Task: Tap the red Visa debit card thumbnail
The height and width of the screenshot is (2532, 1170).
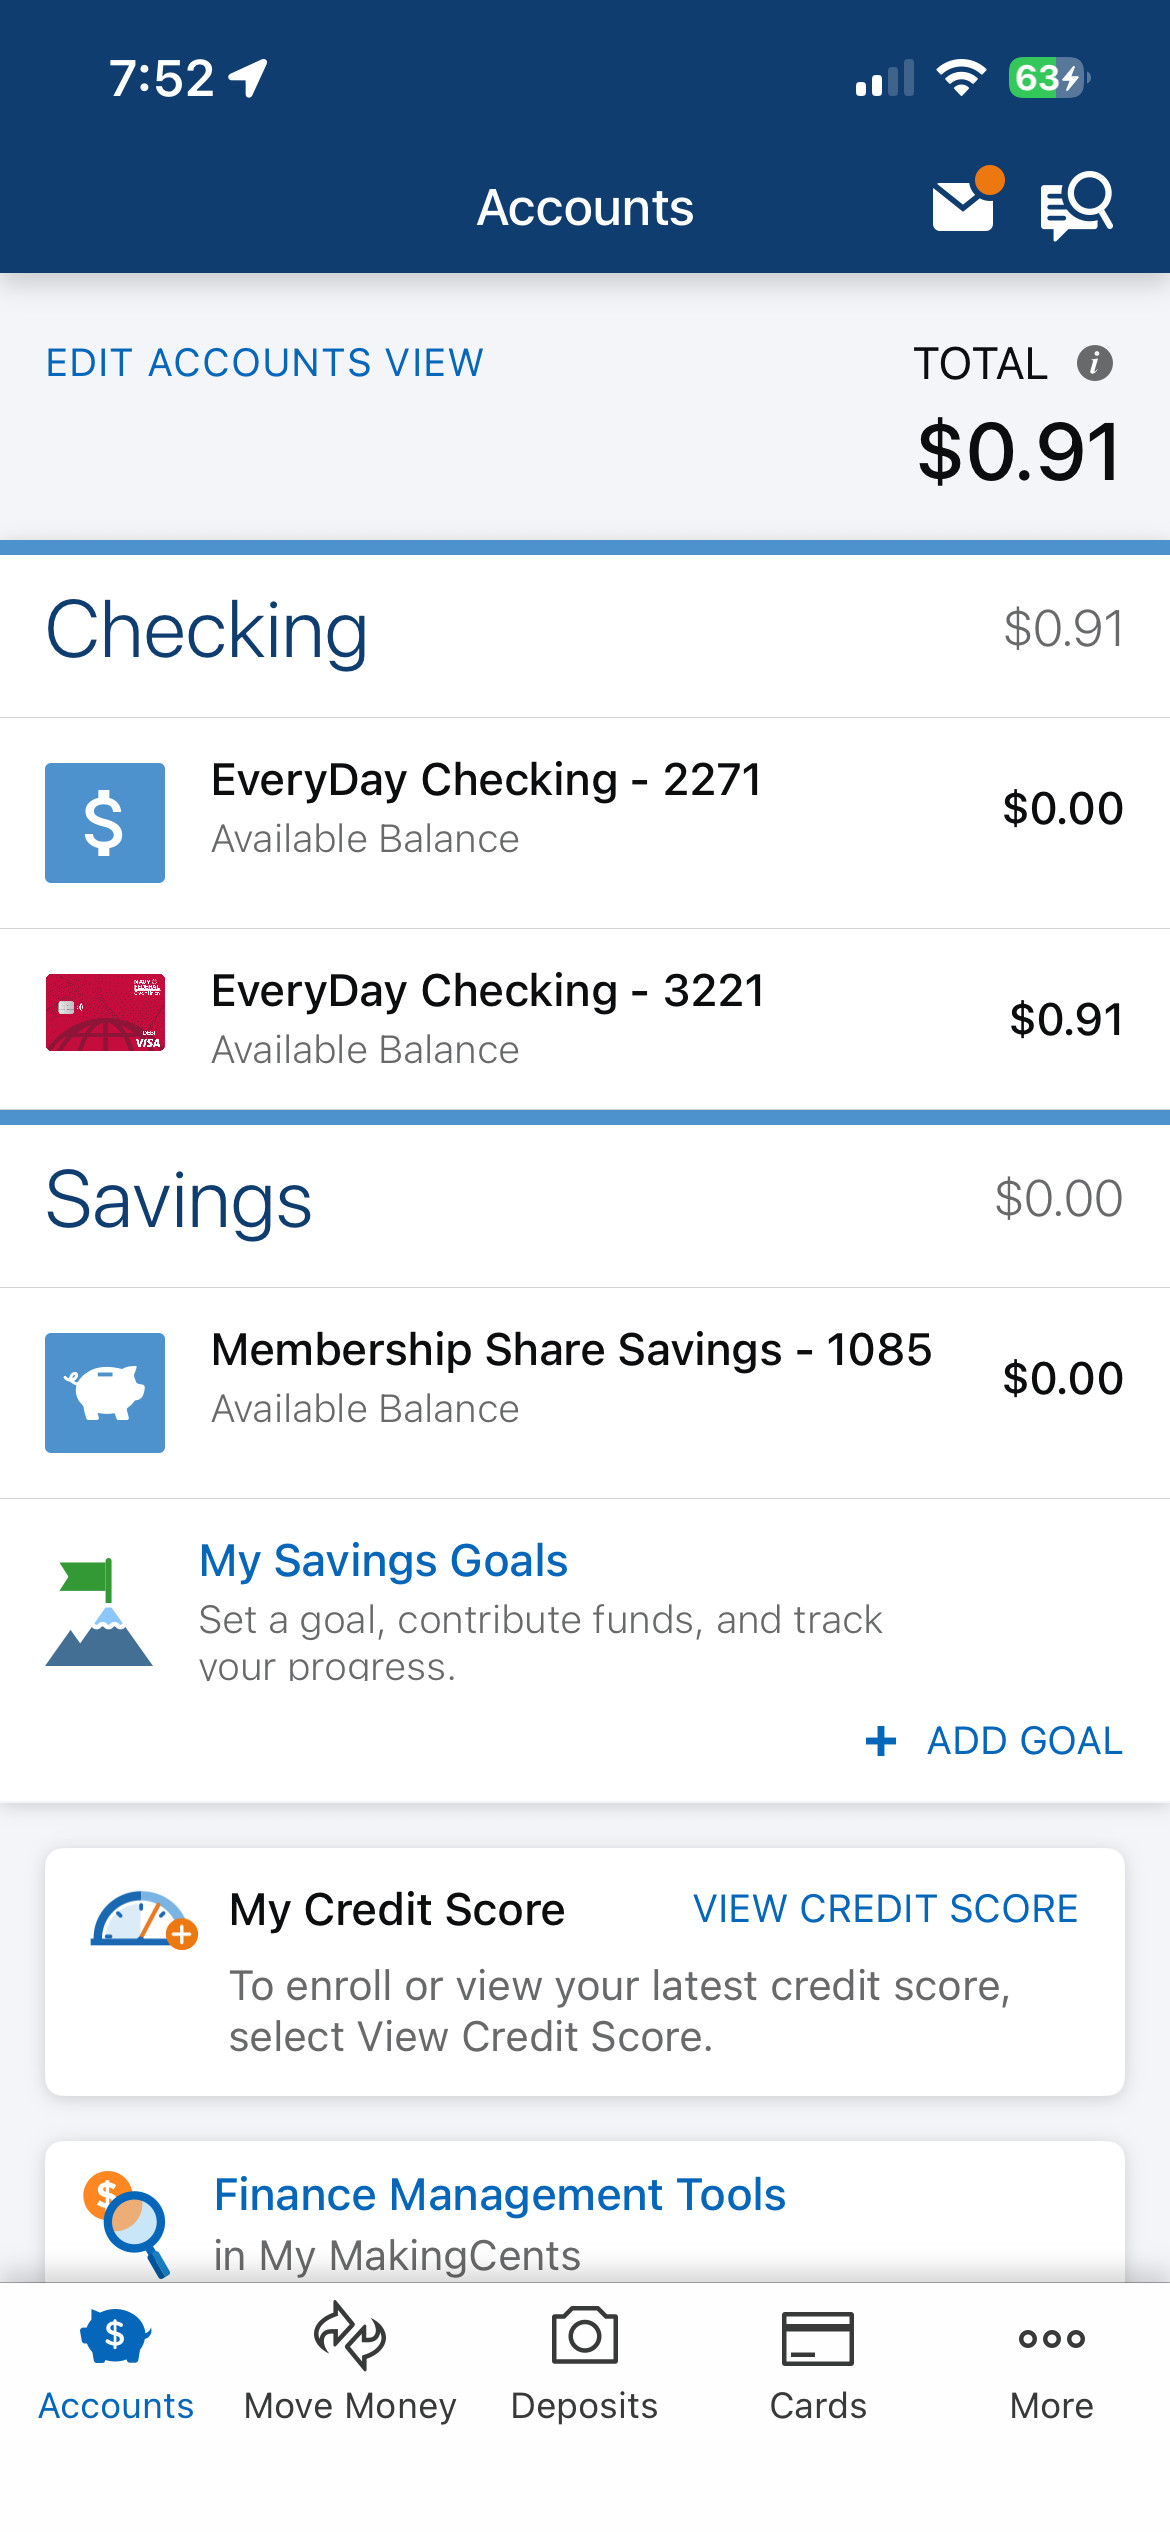Action: [x=105, y=1013]
